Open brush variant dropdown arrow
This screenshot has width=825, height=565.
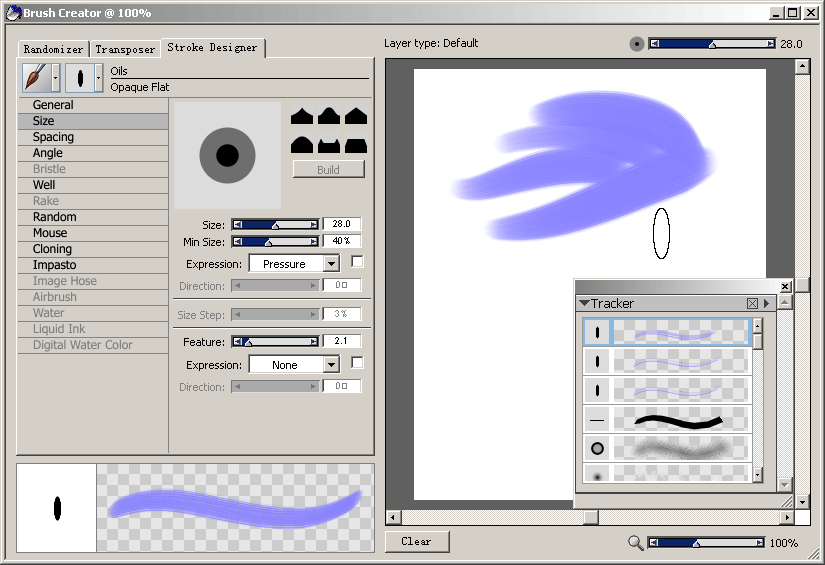(98, 78)
